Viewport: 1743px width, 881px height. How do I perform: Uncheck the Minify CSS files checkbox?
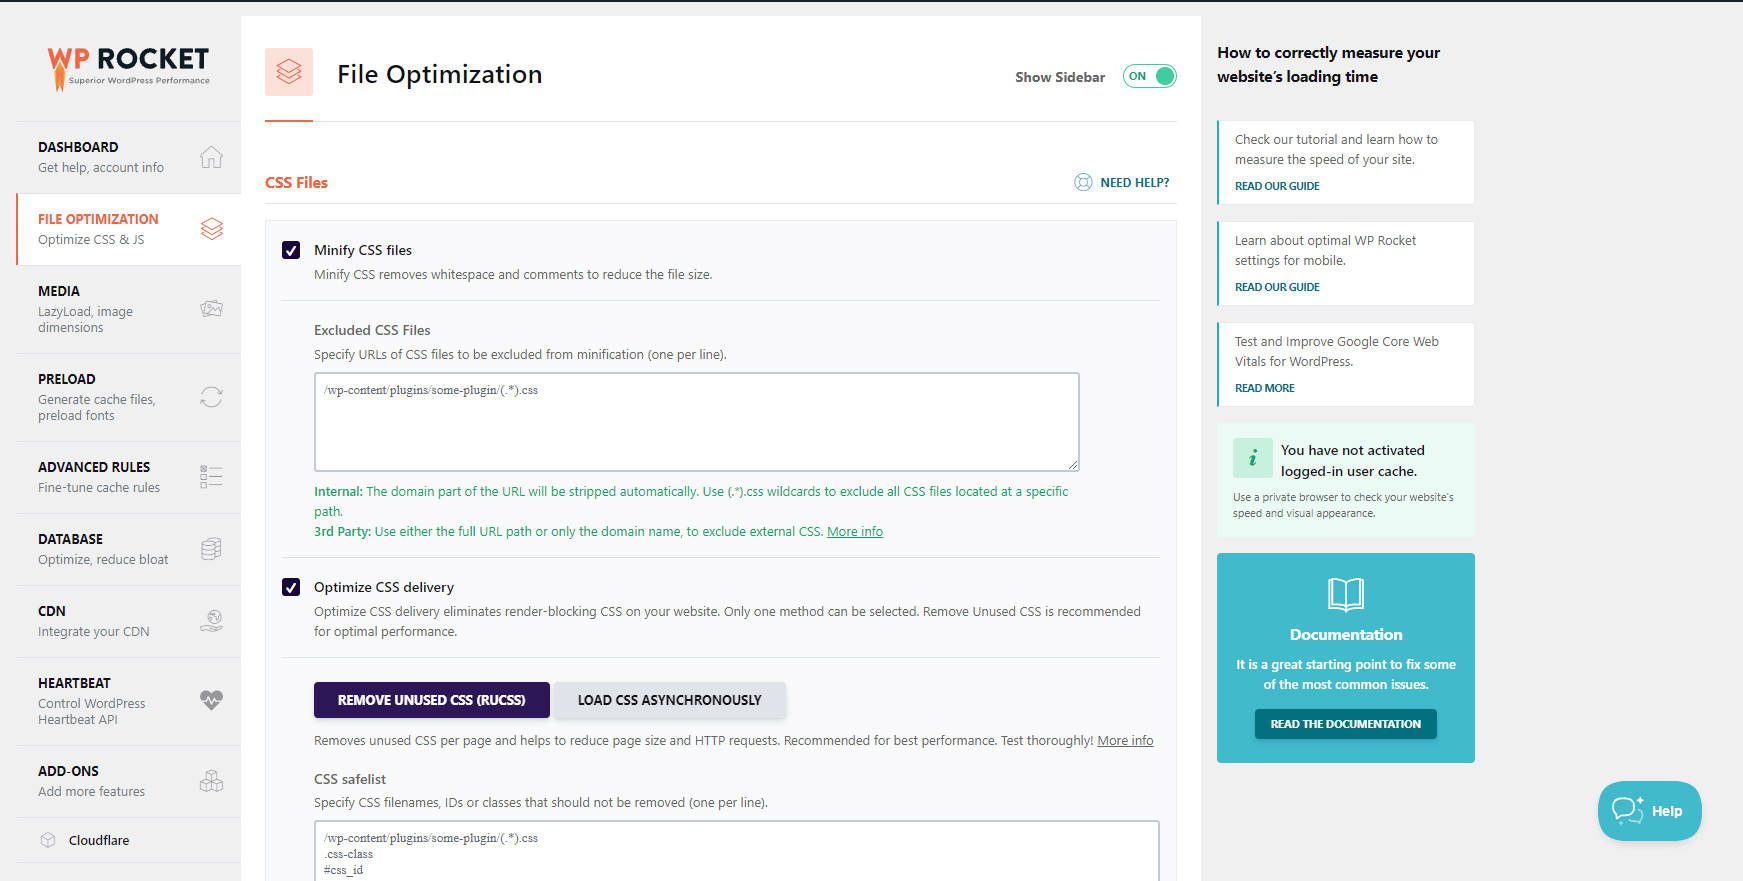click(x=291, y=250)
